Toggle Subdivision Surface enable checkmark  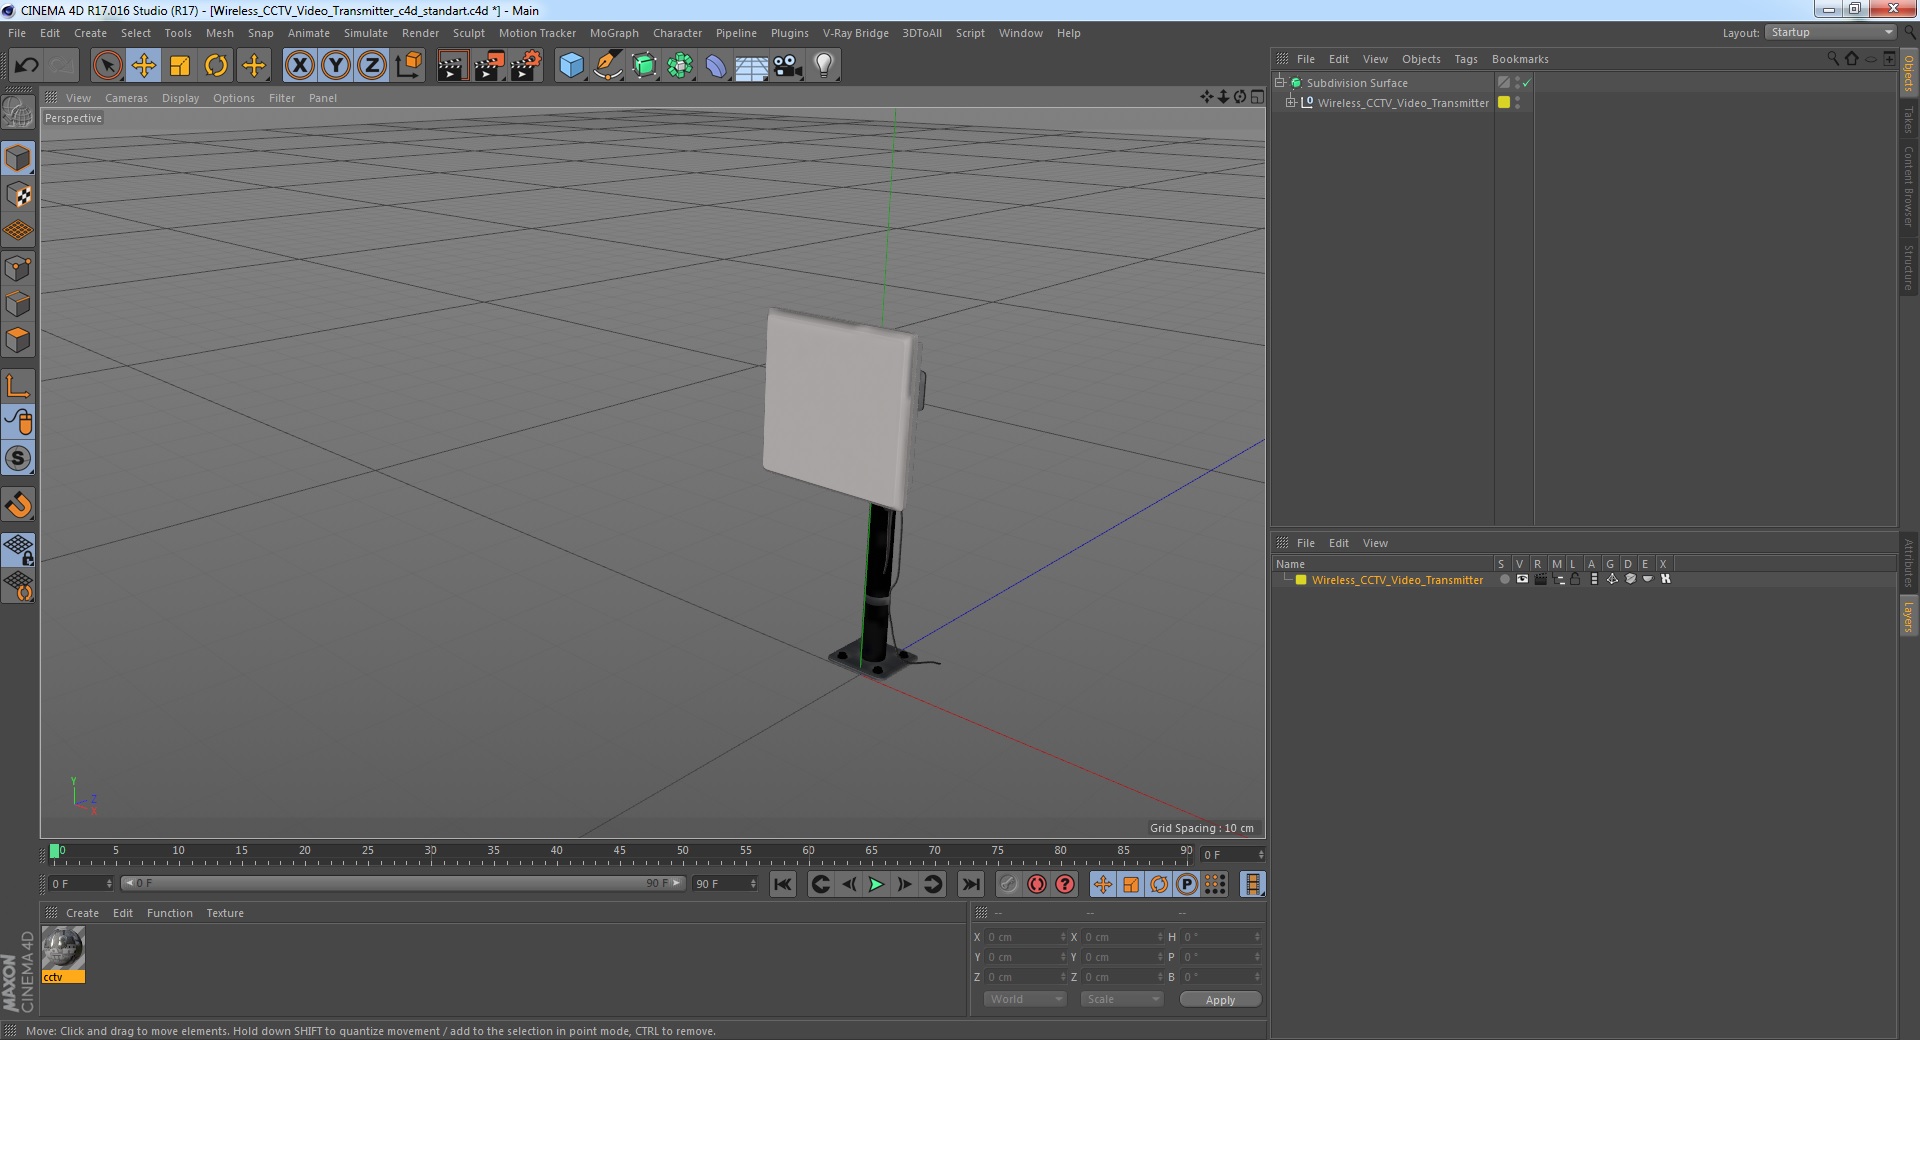pyautogui.click(x=1527, y=83)
